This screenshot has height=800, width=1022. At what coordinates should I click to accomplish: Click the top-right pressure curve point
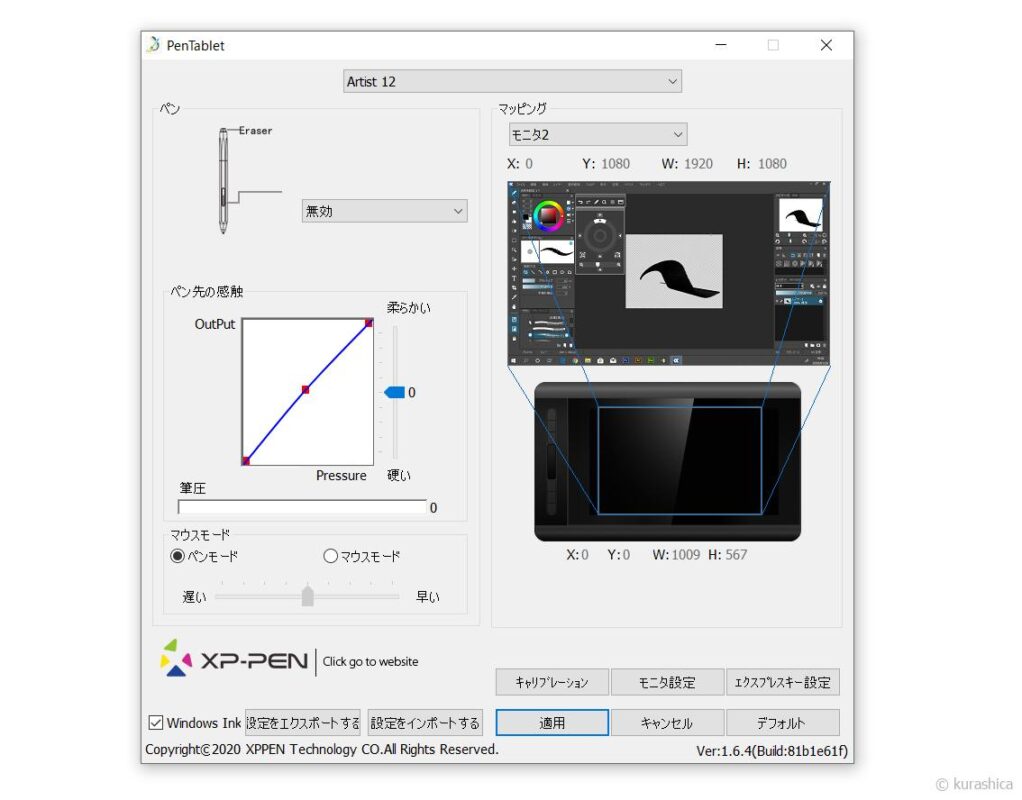click(x=369, y=322)
